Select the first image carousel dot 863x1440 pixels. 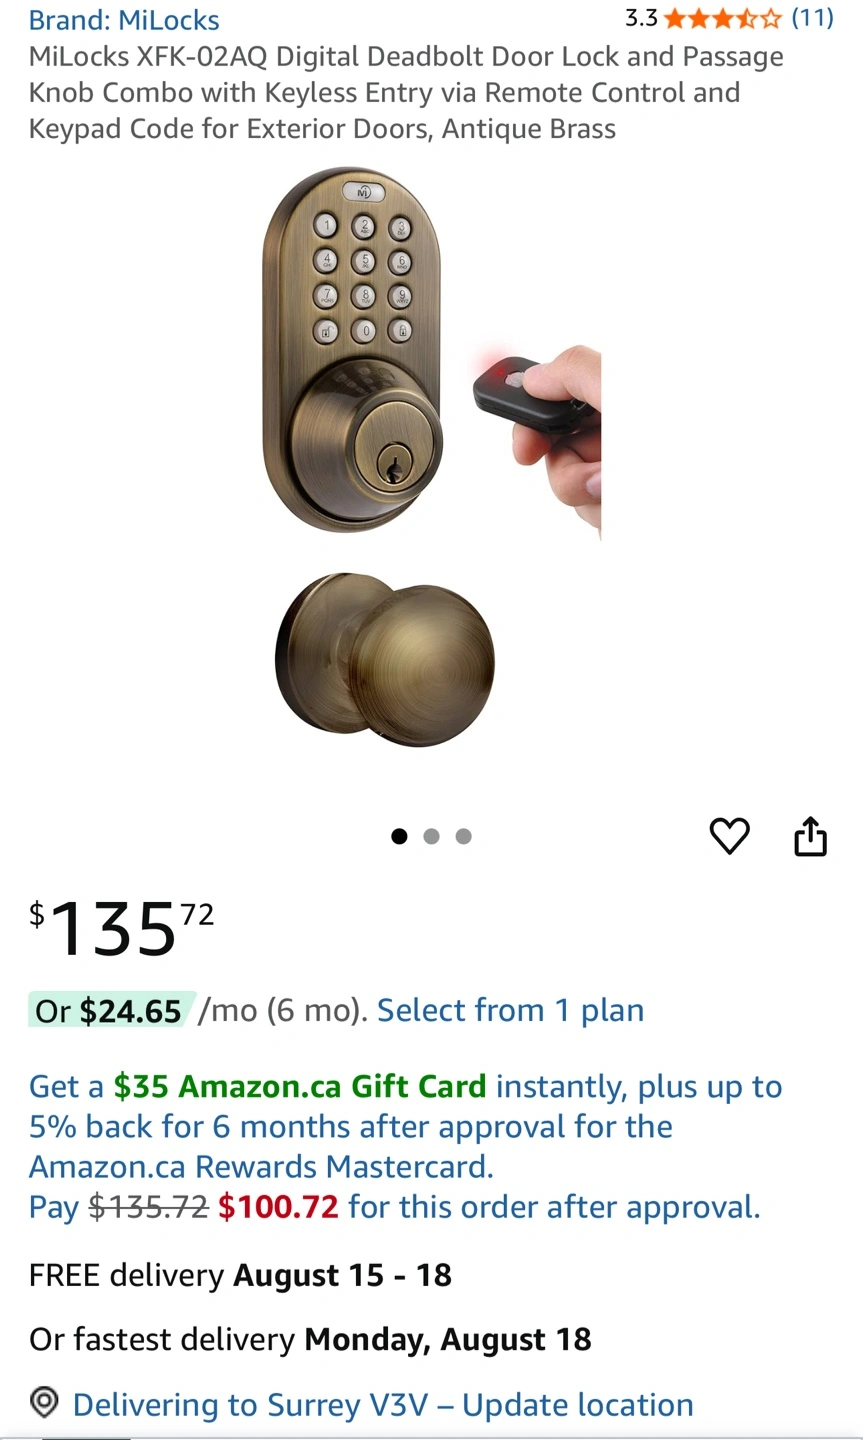point(399,836)
